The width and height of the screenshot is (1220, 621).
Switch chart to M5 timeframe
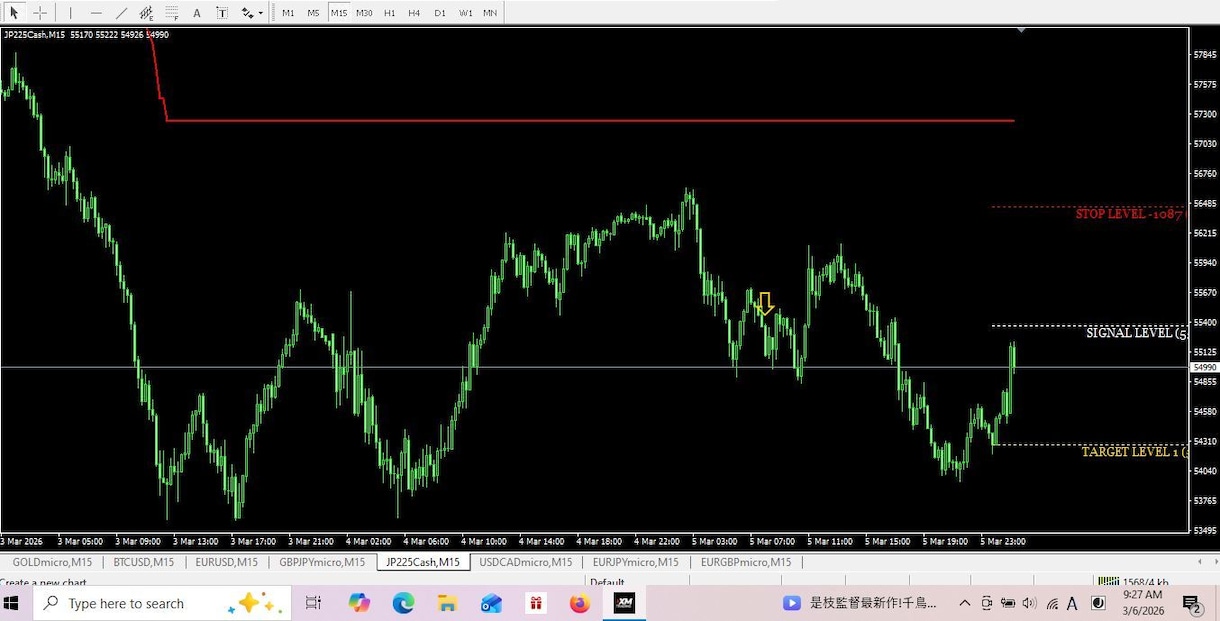(313, 13)
